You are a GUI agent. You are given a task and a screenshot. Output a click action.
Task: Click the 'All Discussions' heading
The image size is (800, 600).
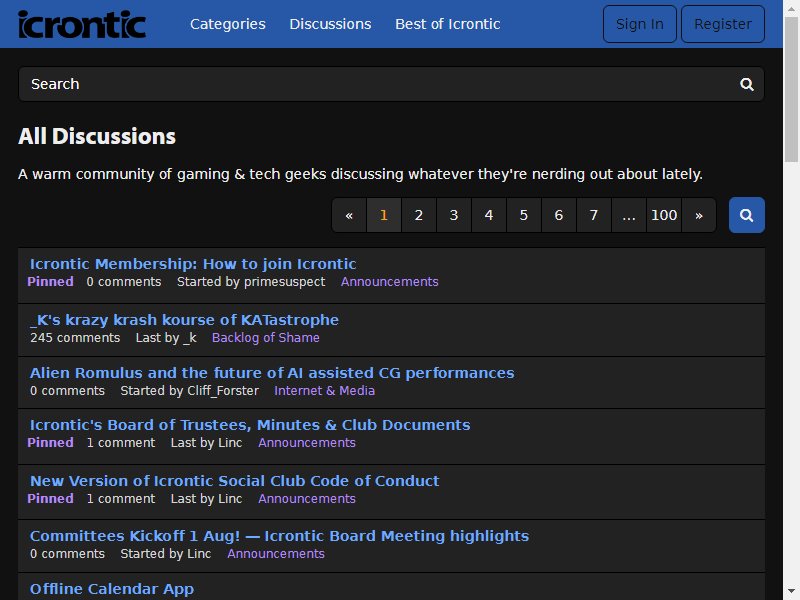[x=97, y=136]
